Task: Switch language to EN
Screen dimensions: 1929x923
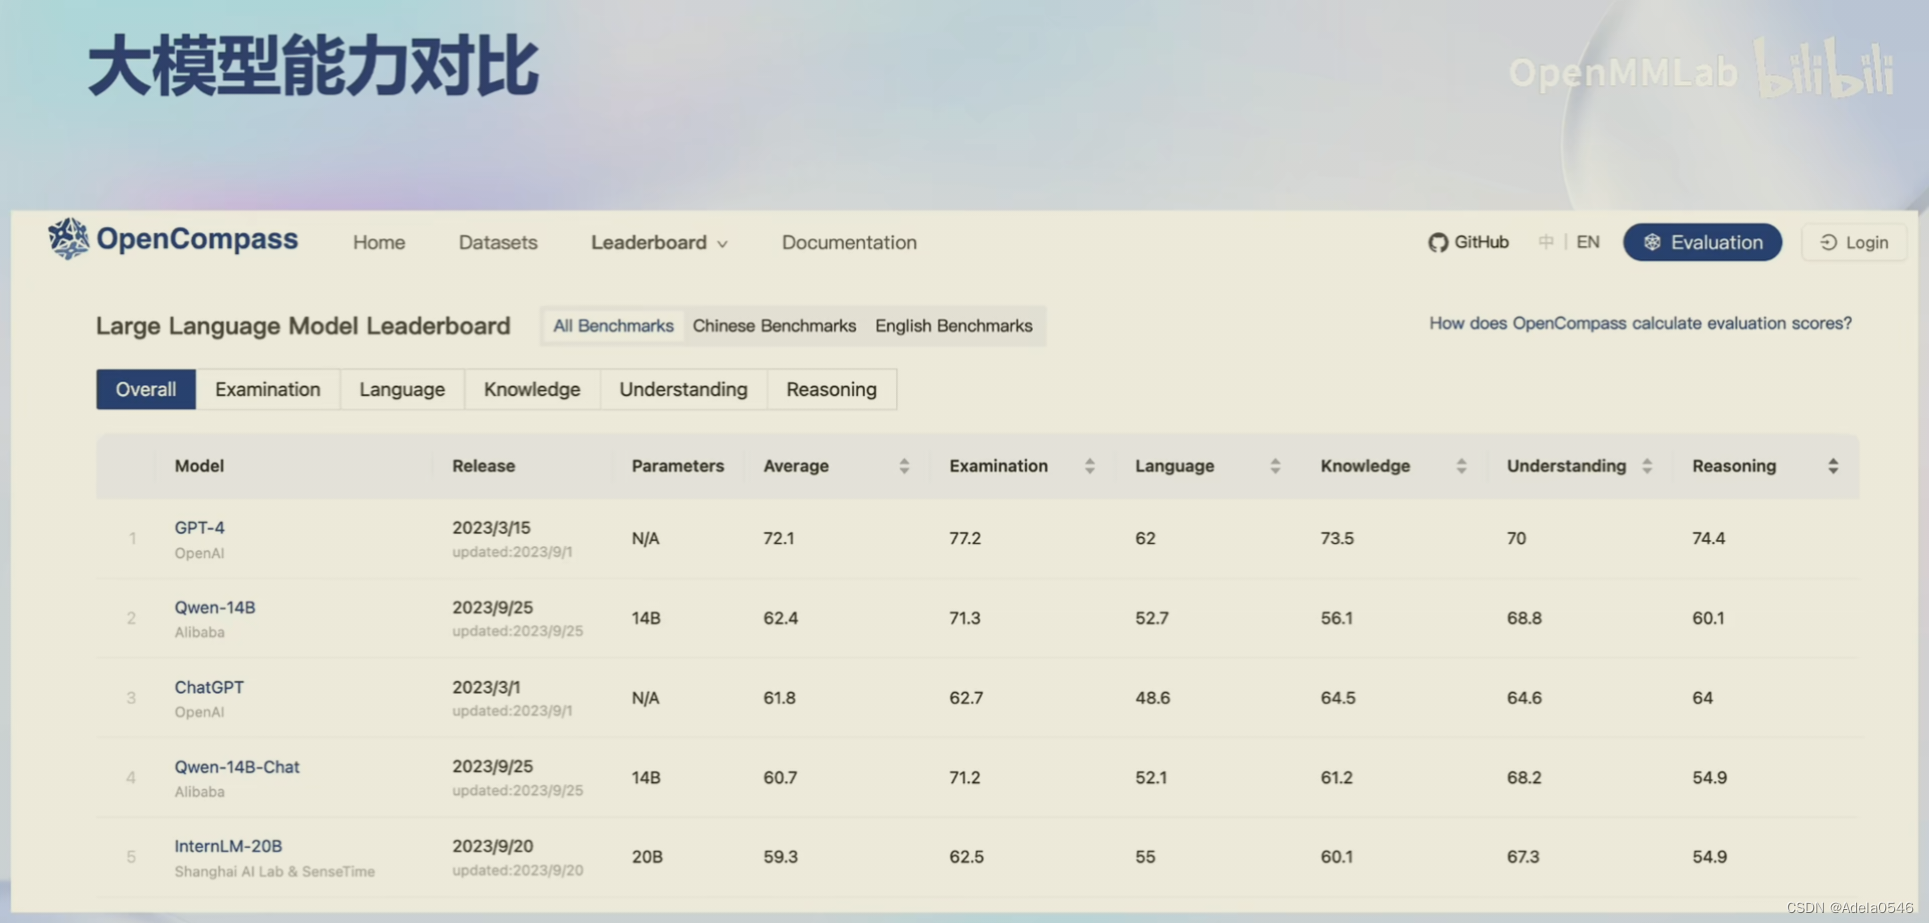Action: coord(1588,242)
